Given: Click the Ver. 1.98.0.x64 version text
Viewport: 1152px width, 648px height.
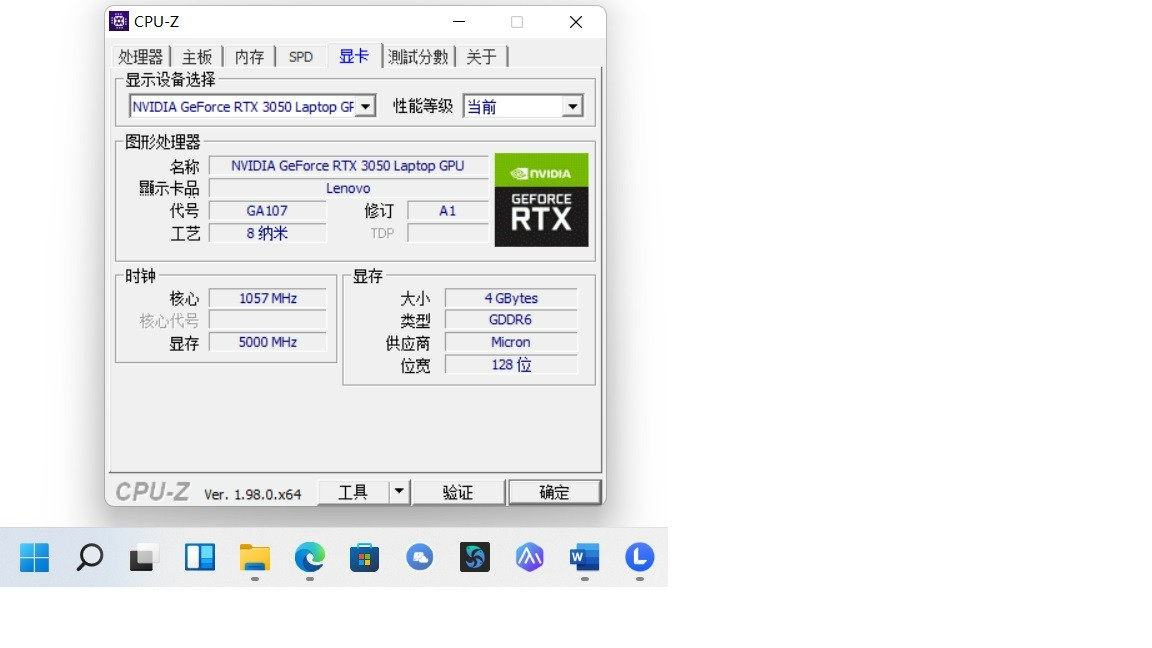Looking at the screenshot, I should coord(253,494).
